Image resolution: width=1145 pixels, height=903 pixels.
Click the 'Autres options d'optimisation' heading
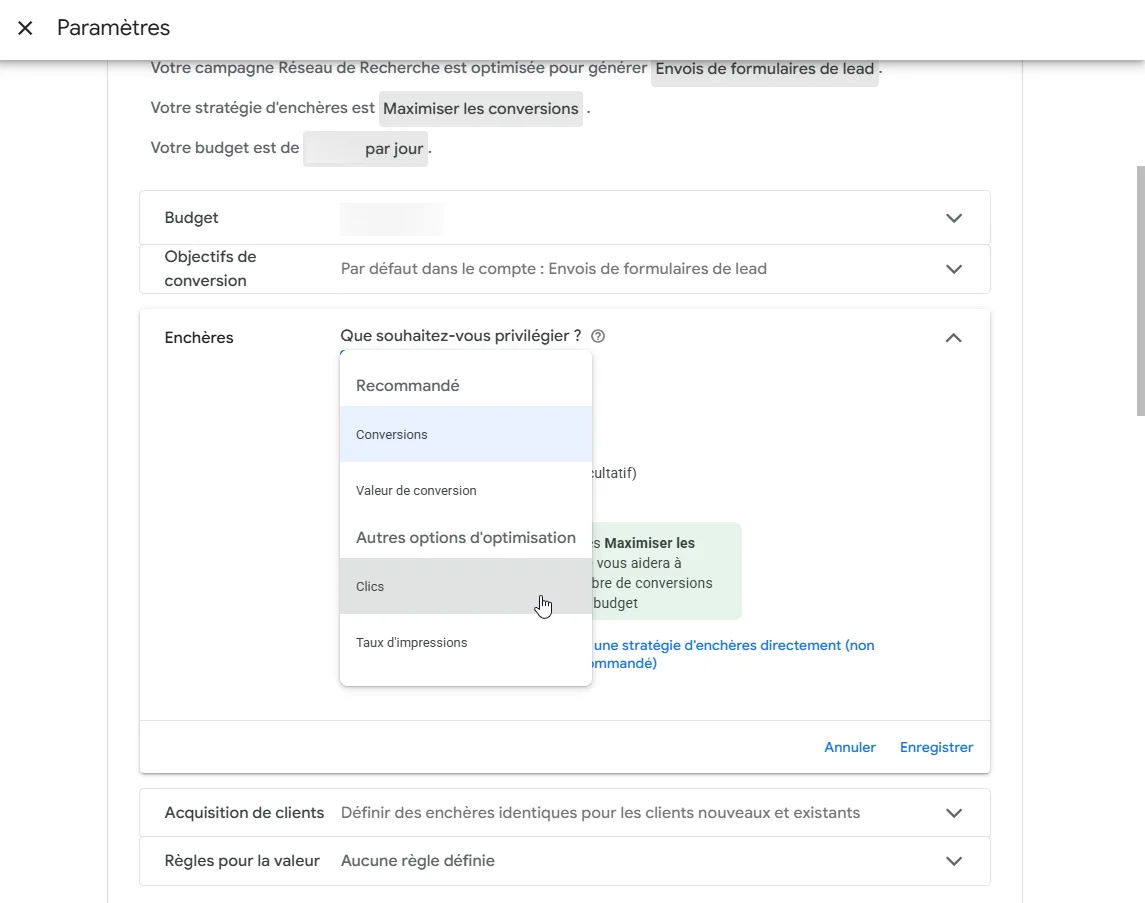point(466,538)
